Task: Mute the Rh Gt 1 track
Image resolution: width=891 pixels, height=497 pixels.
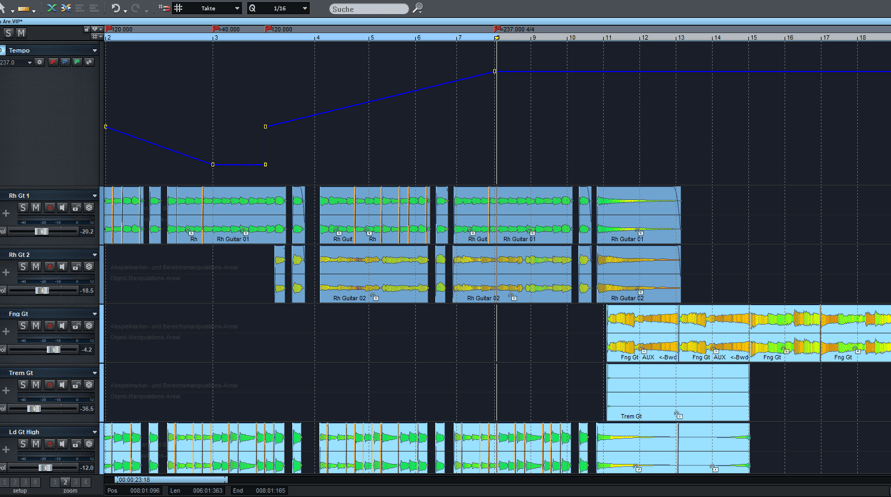Action: pyautogui.click(x=36, y=208)
